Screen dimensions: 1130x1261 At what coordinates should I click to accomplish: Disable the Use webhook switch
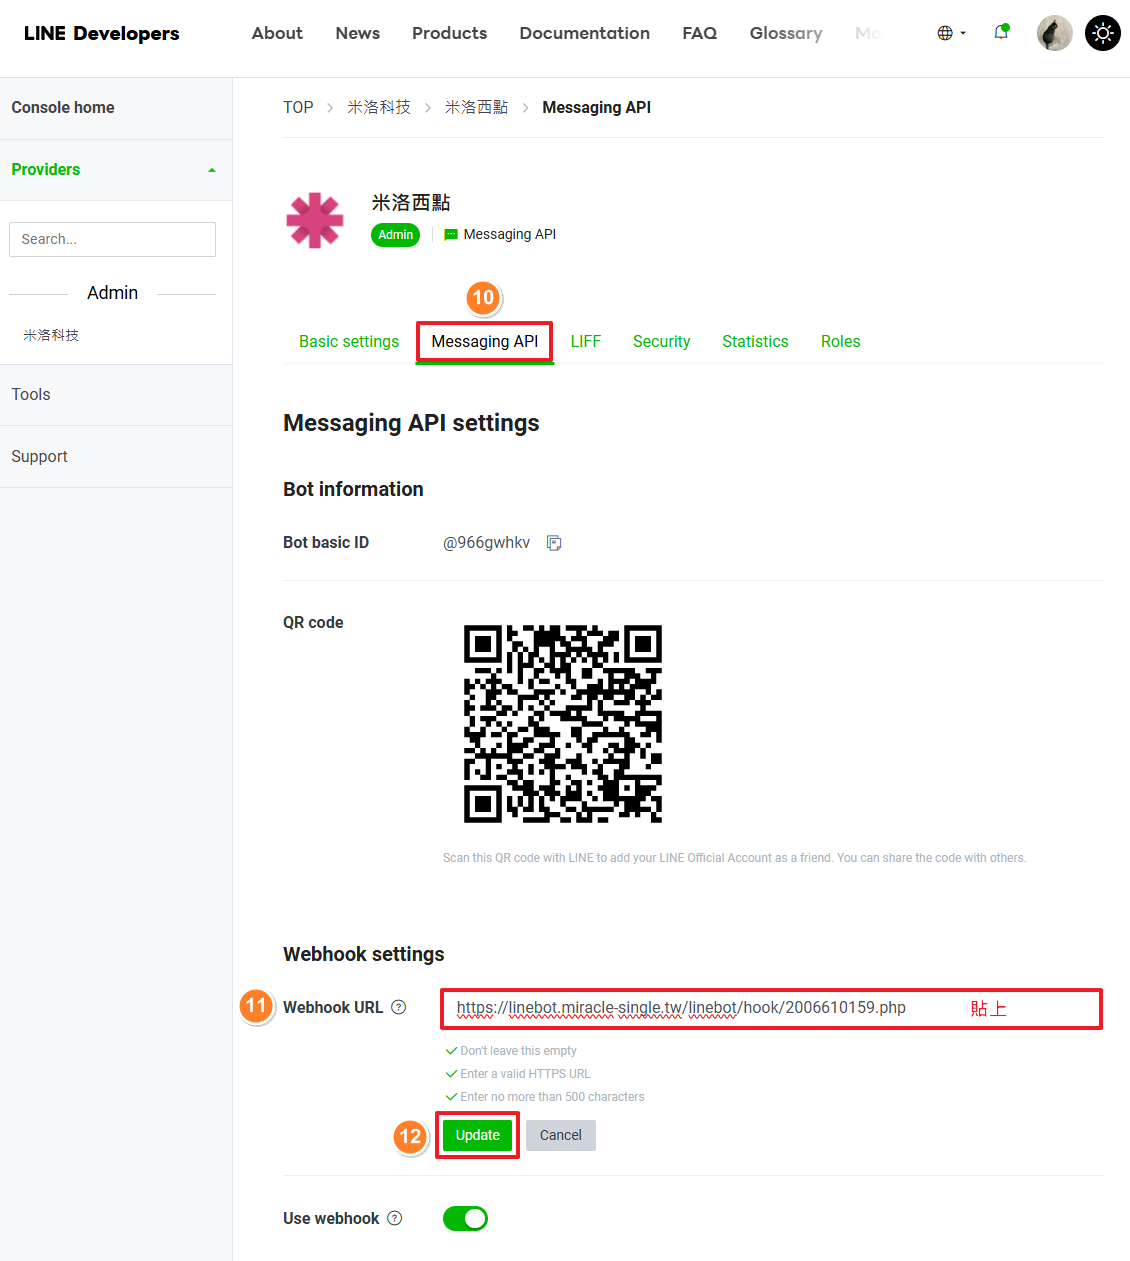point(465,1218)
